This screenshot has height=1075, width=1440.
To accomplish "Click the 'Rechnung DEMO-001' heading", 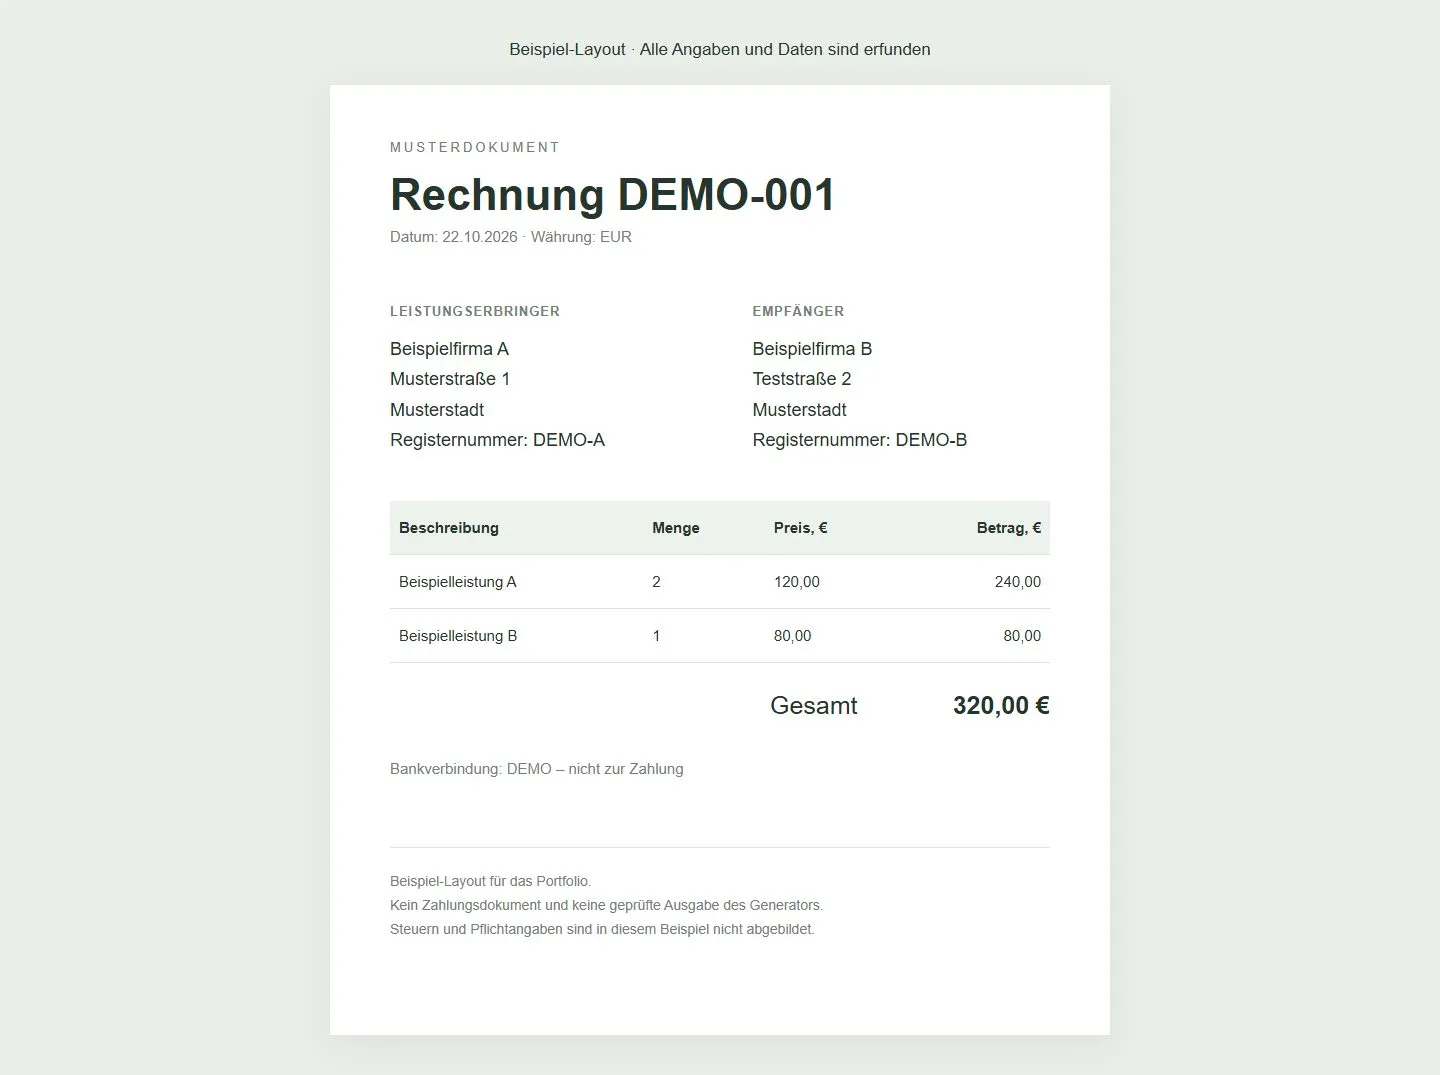I will click(612, 194).
